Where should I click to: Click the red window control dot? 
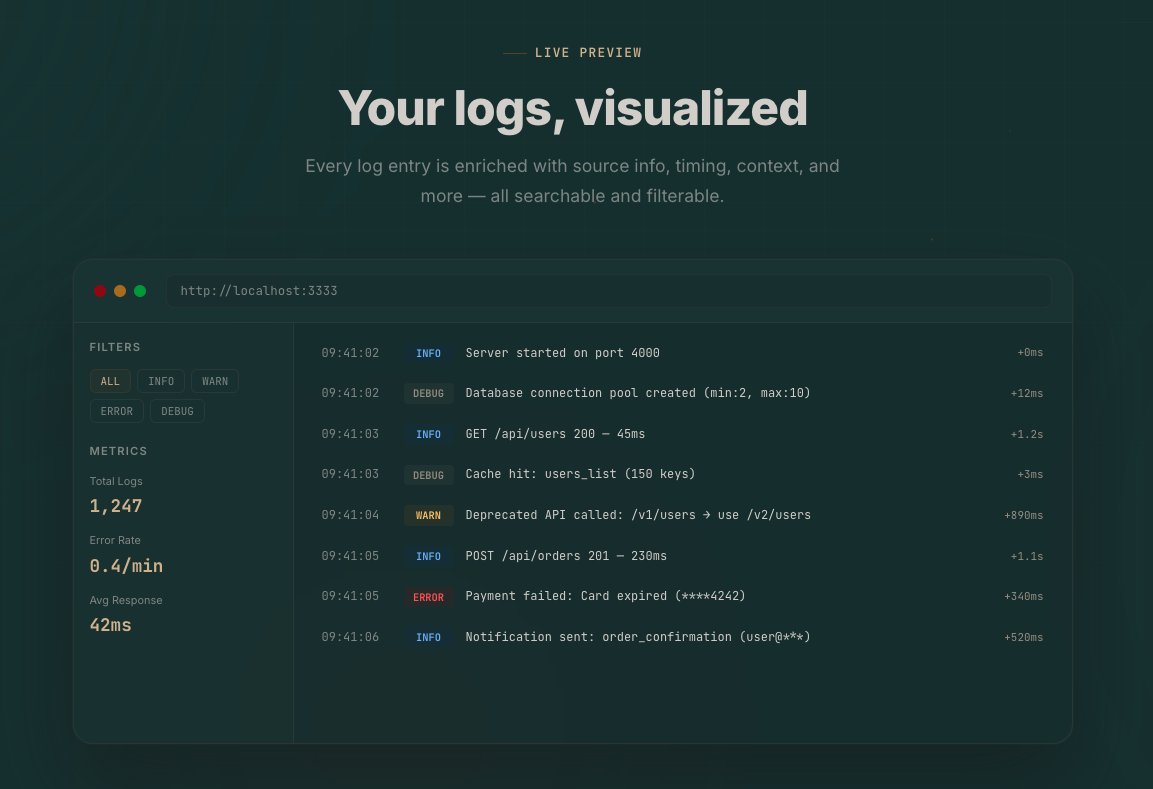click(100, 291)
